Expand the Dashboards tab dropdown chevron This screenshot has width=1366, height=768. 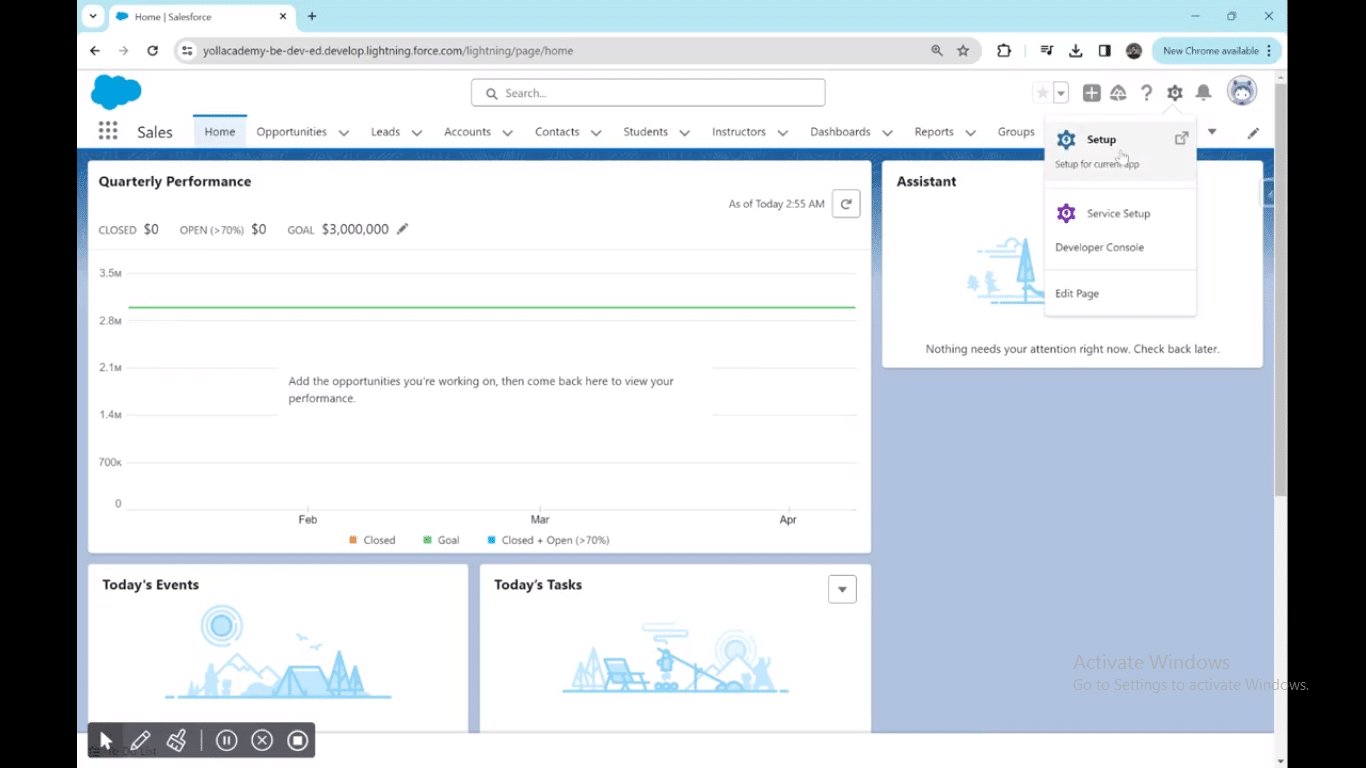point(888,132)
